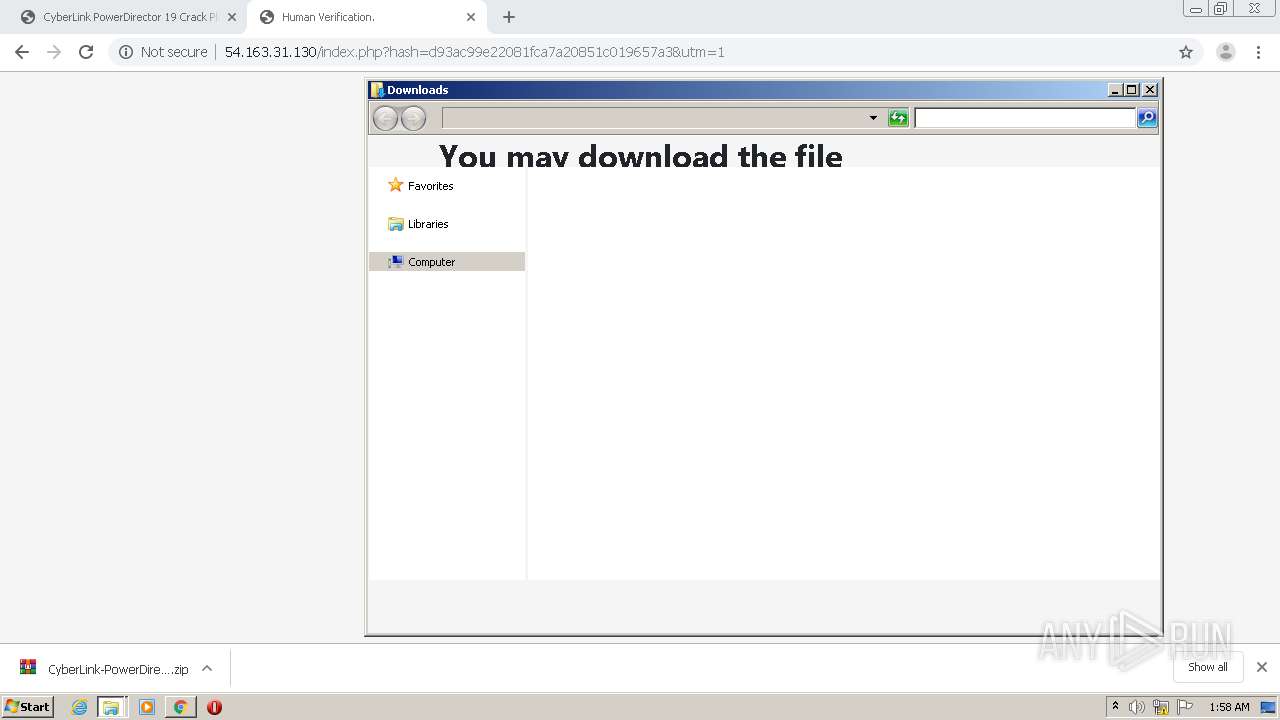Go back in Chrome
The height and width of the screenshot is (720, 1280).
click(x=22, y=52)
